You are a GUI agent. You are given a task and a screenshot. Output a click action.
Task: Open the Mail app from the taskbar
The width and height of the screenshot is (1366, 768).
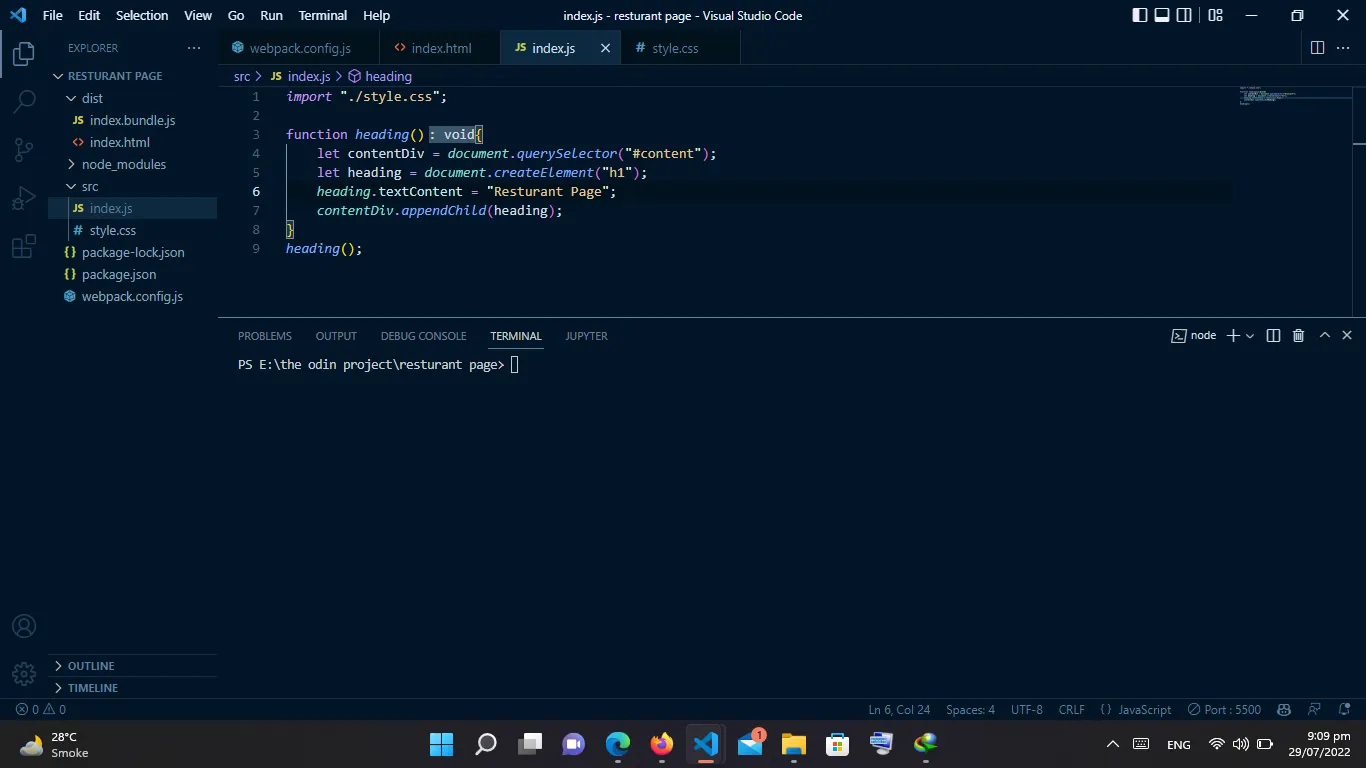pos(750,744)
